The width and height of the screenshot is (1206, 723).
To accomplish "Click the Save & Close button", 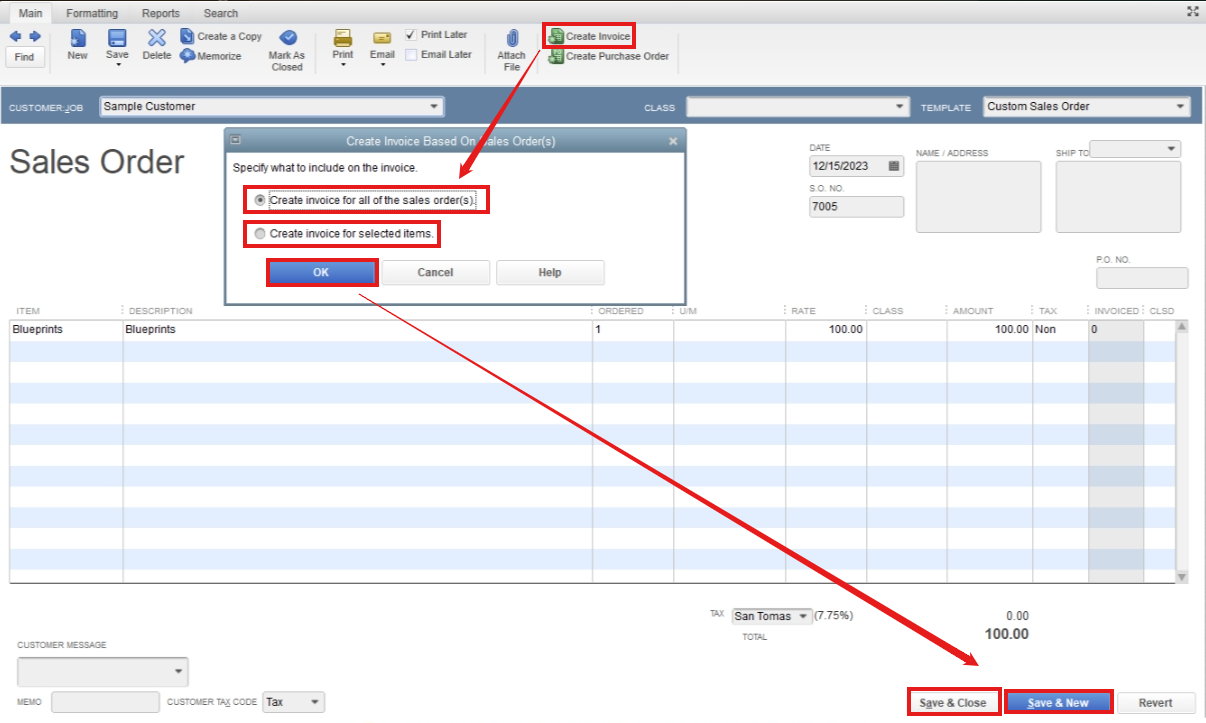I will pyautogui.click(x=952, y=702).
